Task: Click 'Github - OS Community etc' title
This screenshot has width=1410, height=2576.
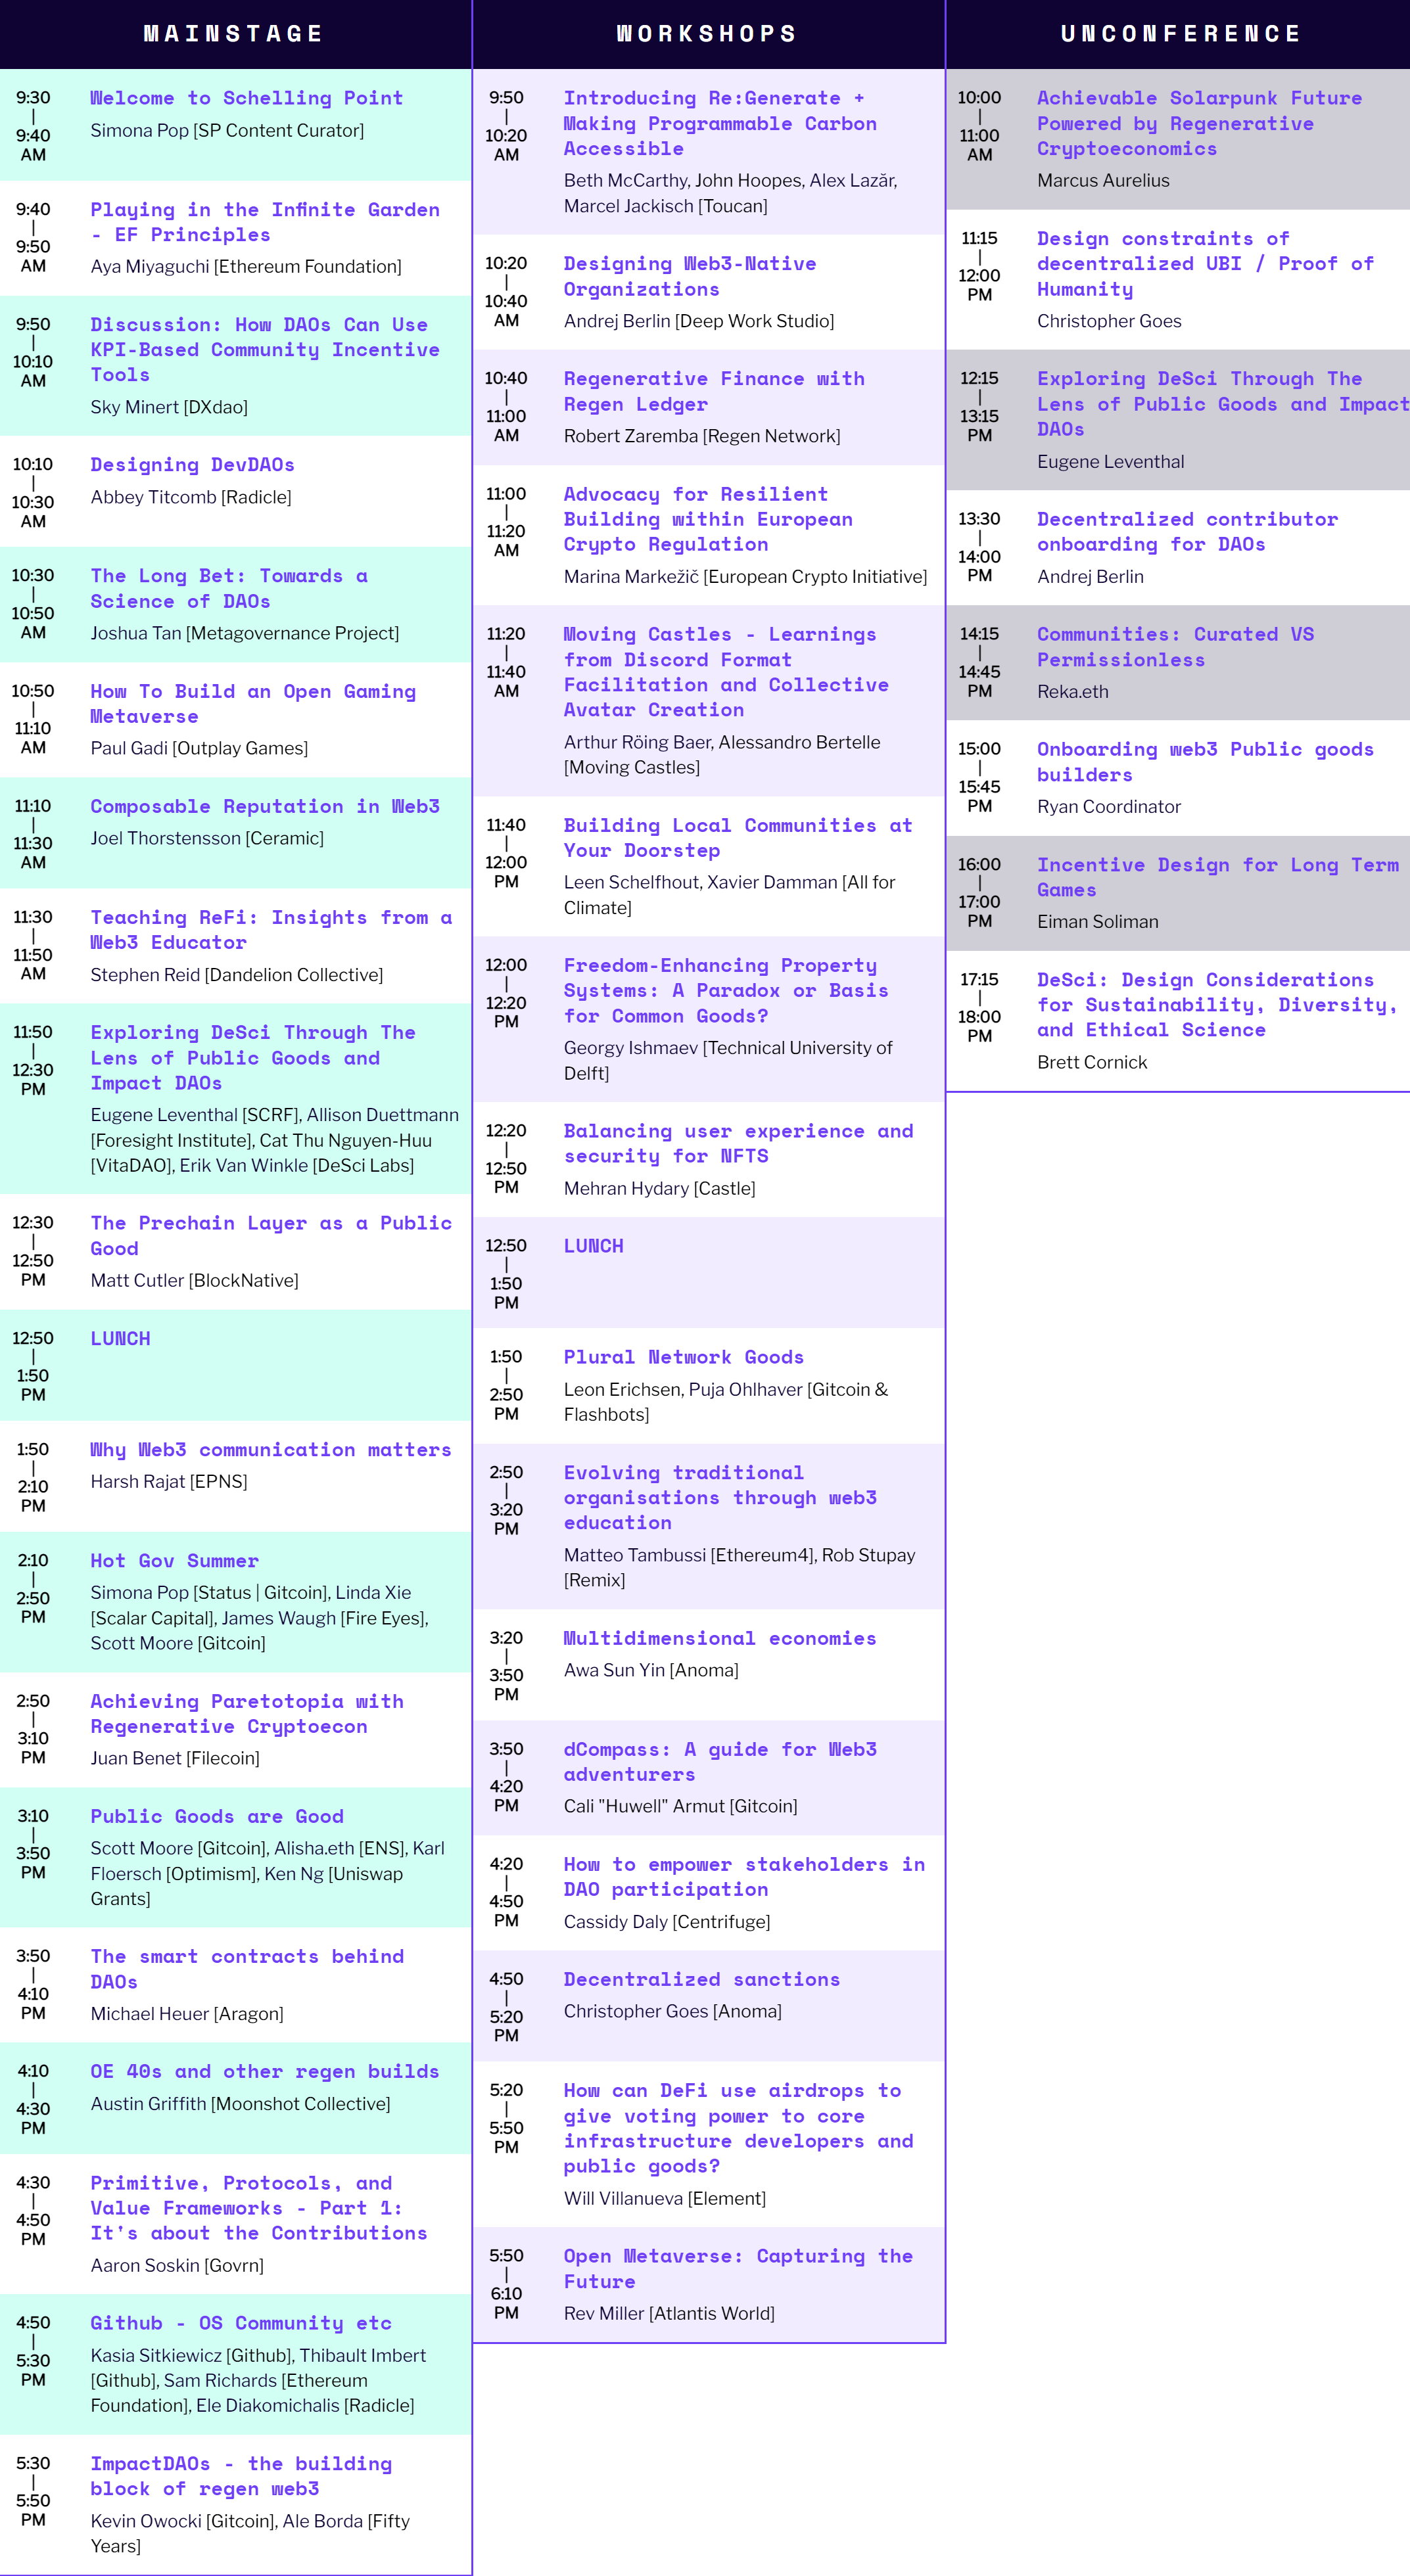Action: pyautogui.click(x=241, y=2322)
